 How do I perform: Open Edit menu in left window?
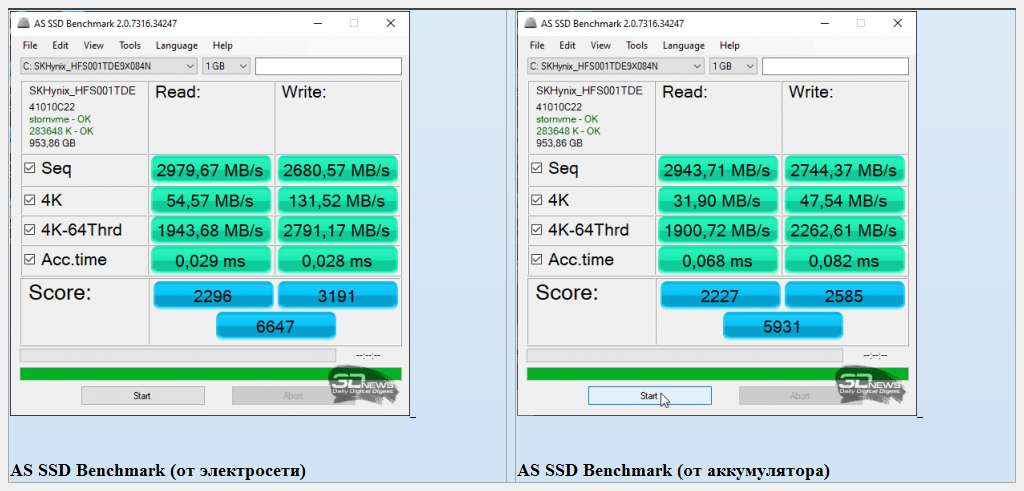pos(61,46)
